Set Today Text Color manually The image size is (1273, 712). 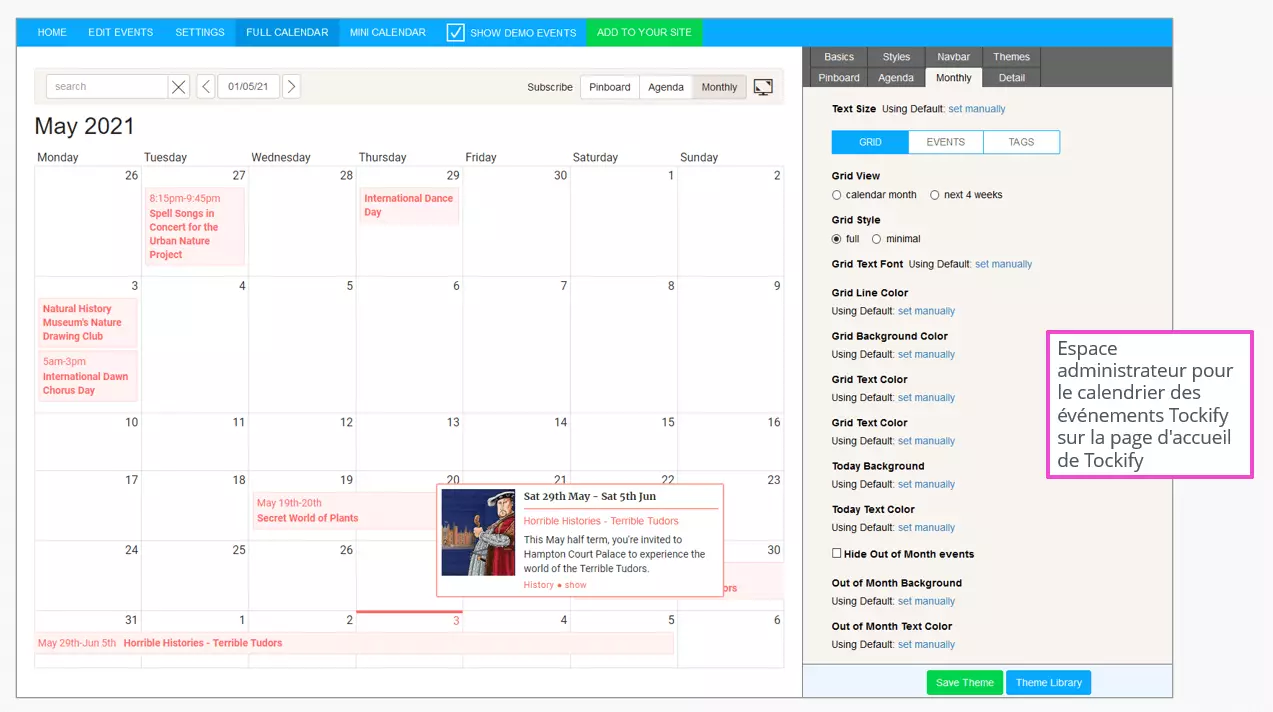tap(926, 527)
